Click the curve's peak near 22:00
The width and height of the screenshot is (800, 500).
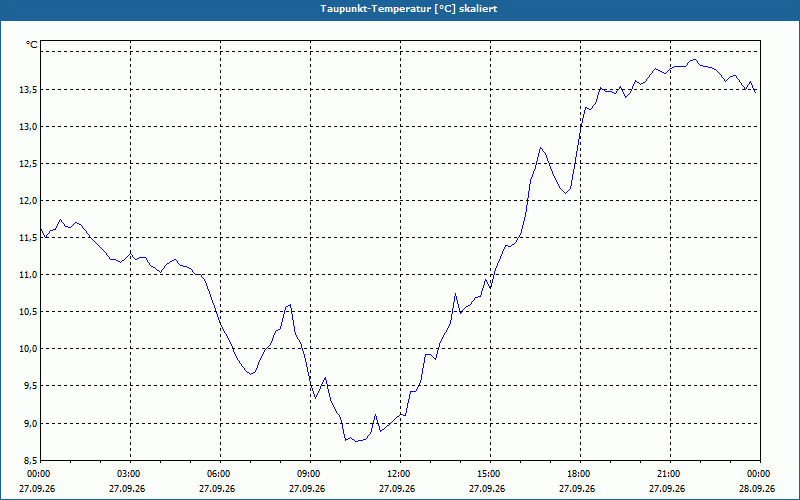(x=693, y=60)
